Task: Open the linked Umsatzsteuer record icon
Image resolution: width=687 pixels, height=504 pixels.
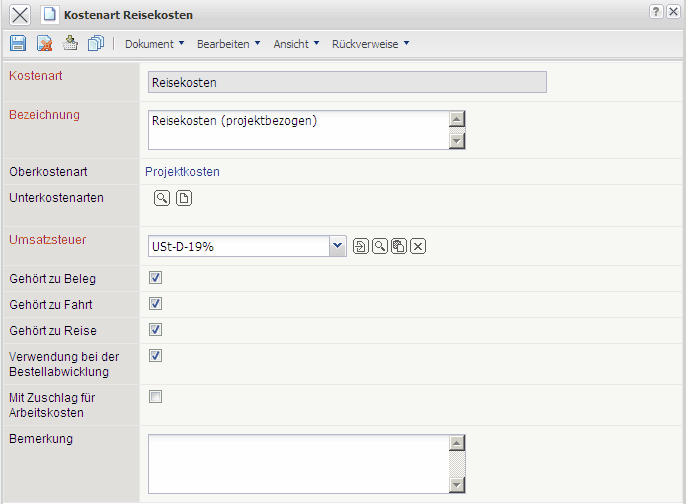Action: (x=361, y=246)
